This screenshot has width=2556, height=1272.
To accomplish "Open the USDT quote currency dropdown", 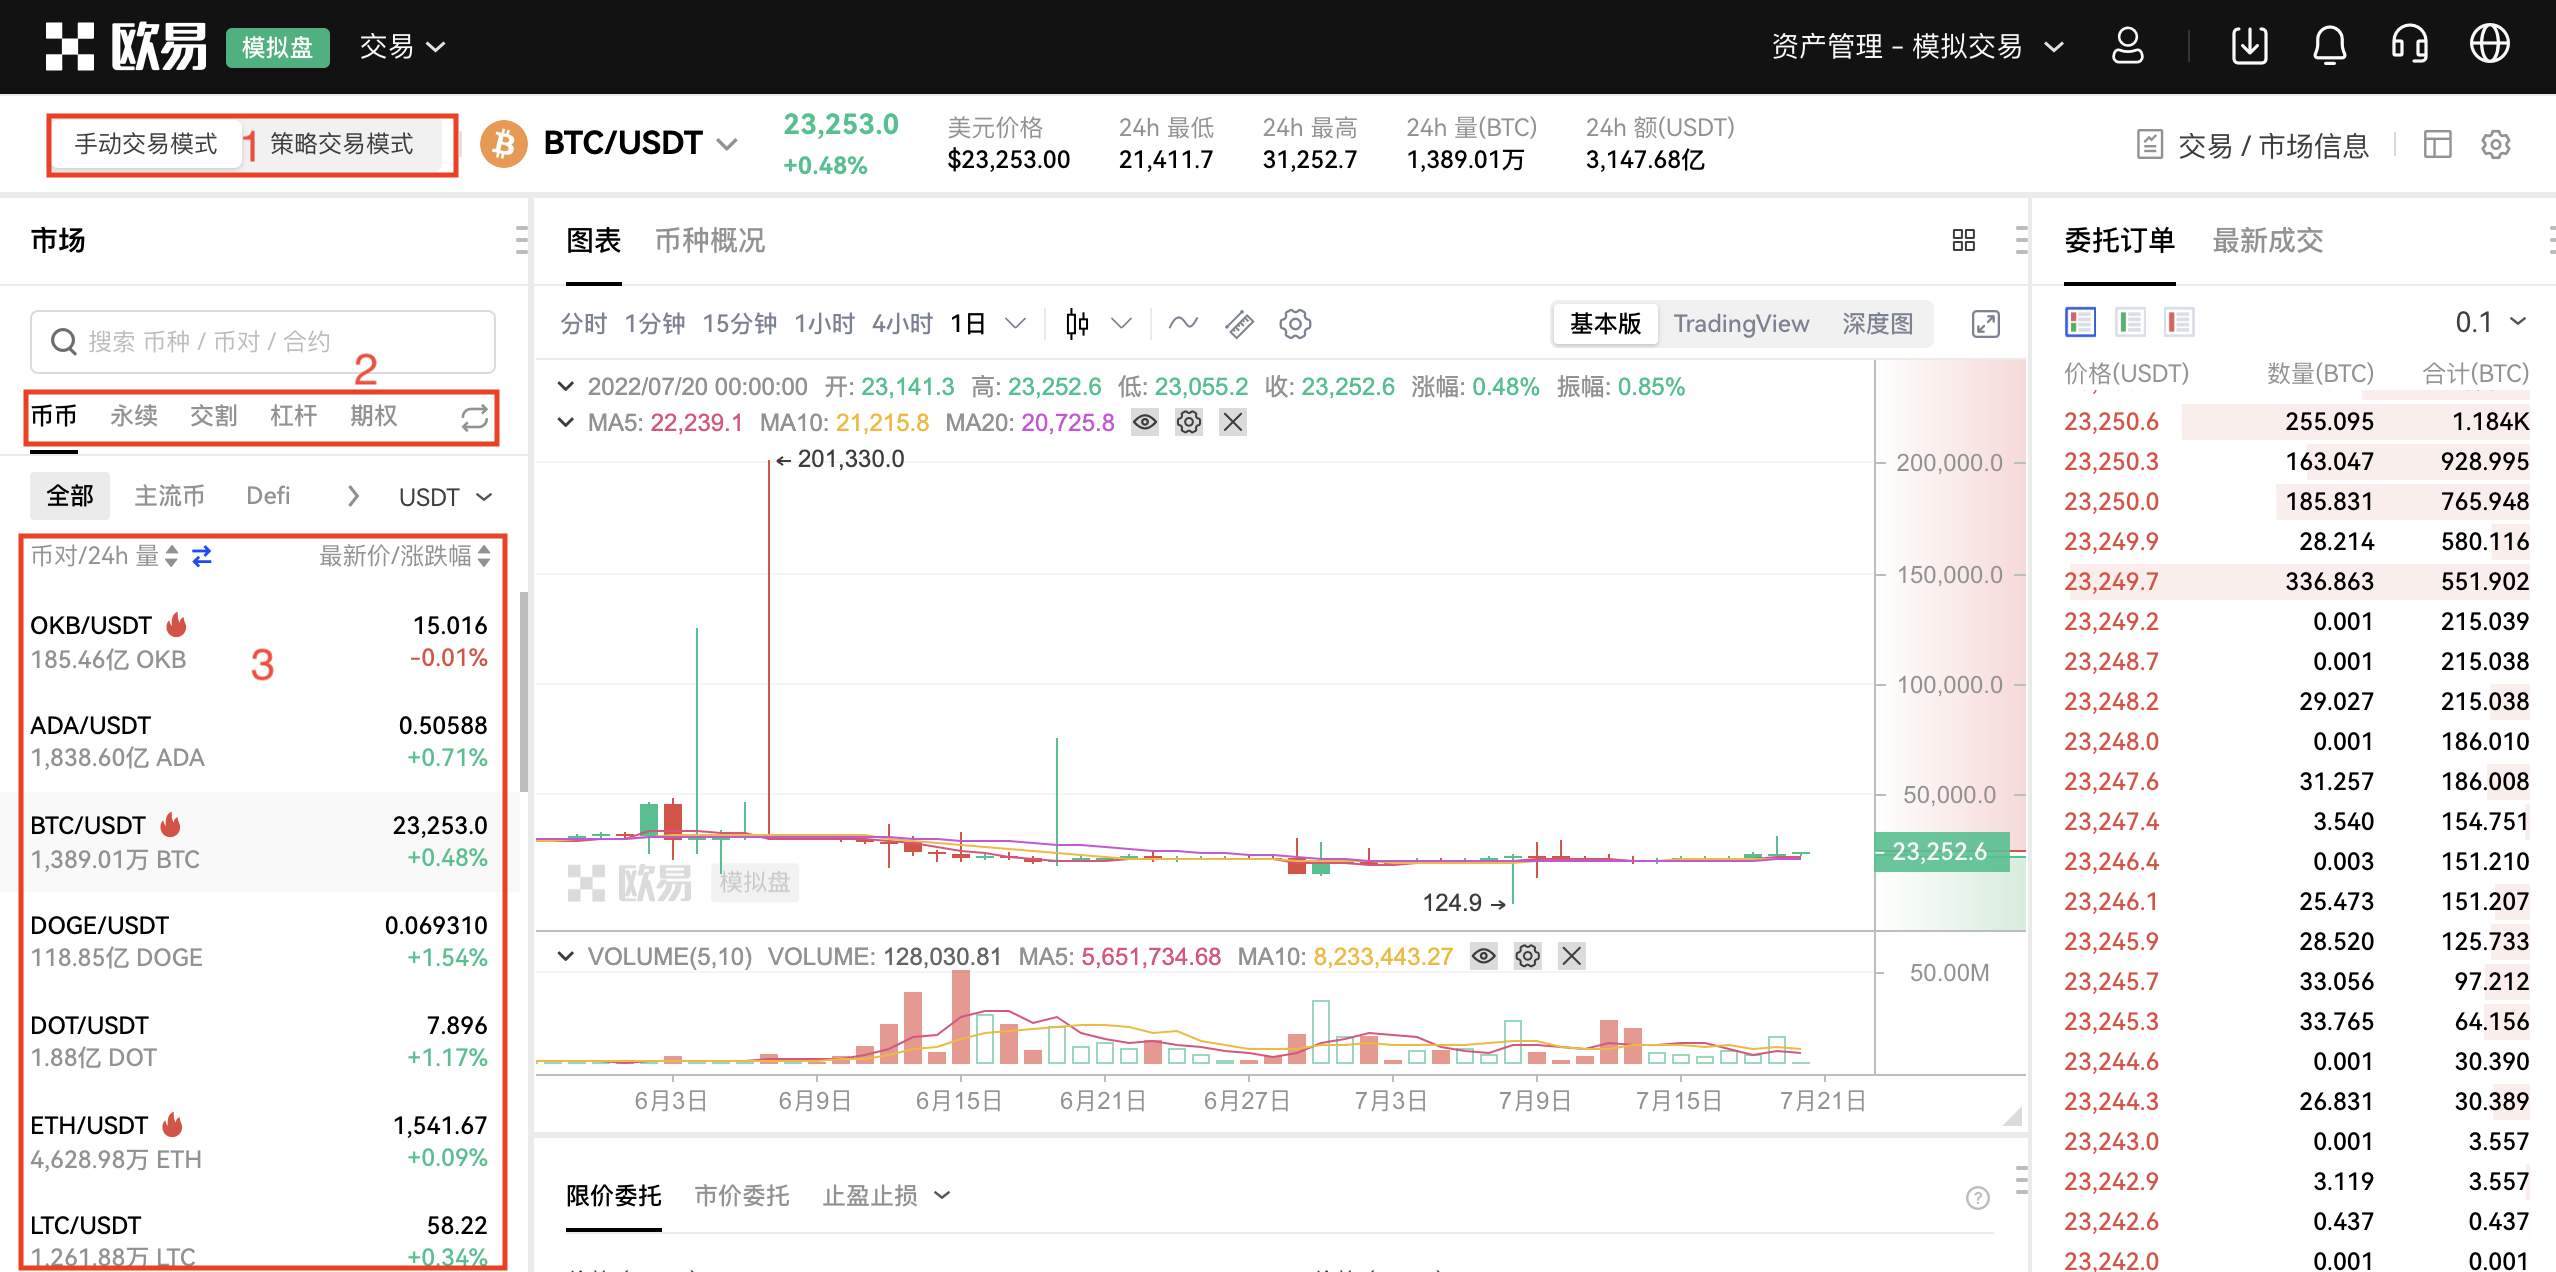I will (x=445, y=497).
